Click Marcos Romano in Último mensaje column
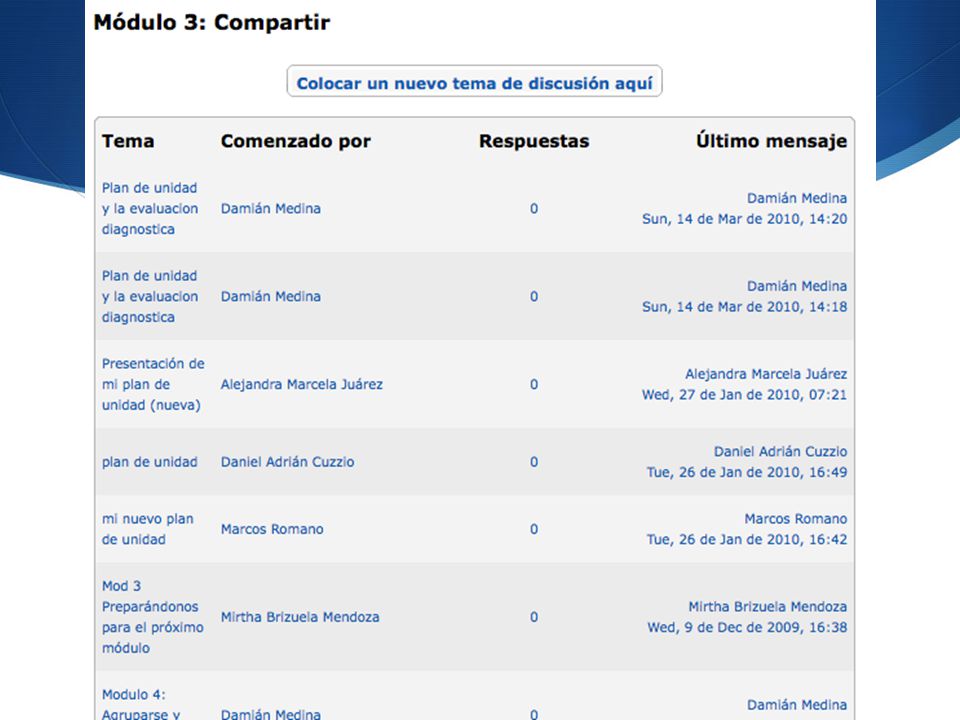The image size is (960, 720). (796, 519)
